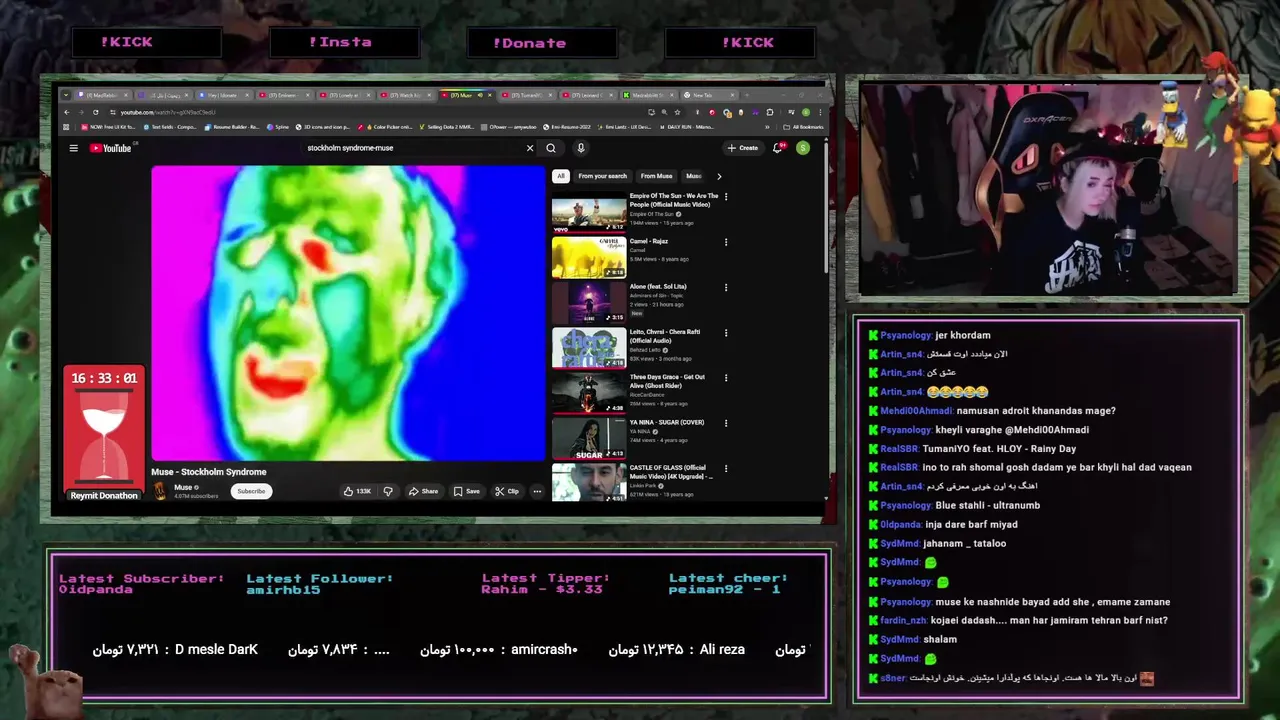Like the Muse video

(x=357, y=491)
